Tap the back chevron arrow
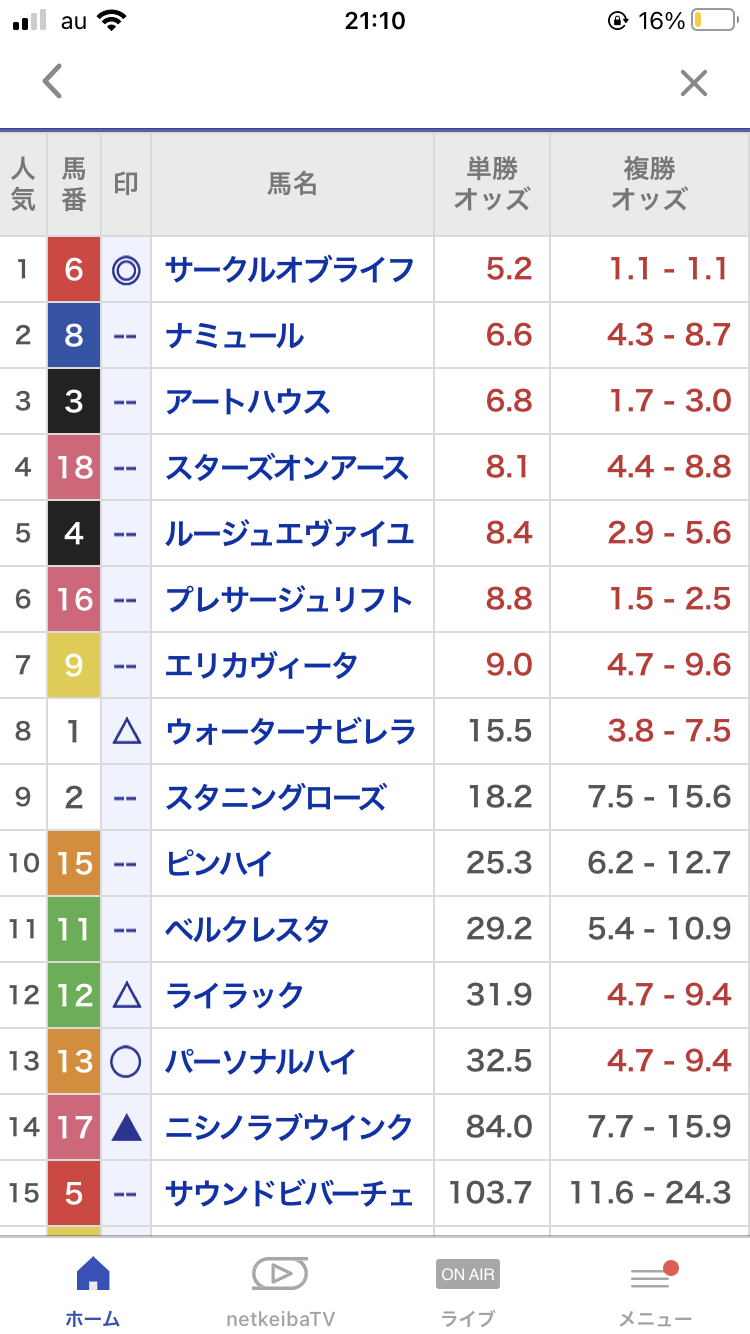 [x=53, y=81]
